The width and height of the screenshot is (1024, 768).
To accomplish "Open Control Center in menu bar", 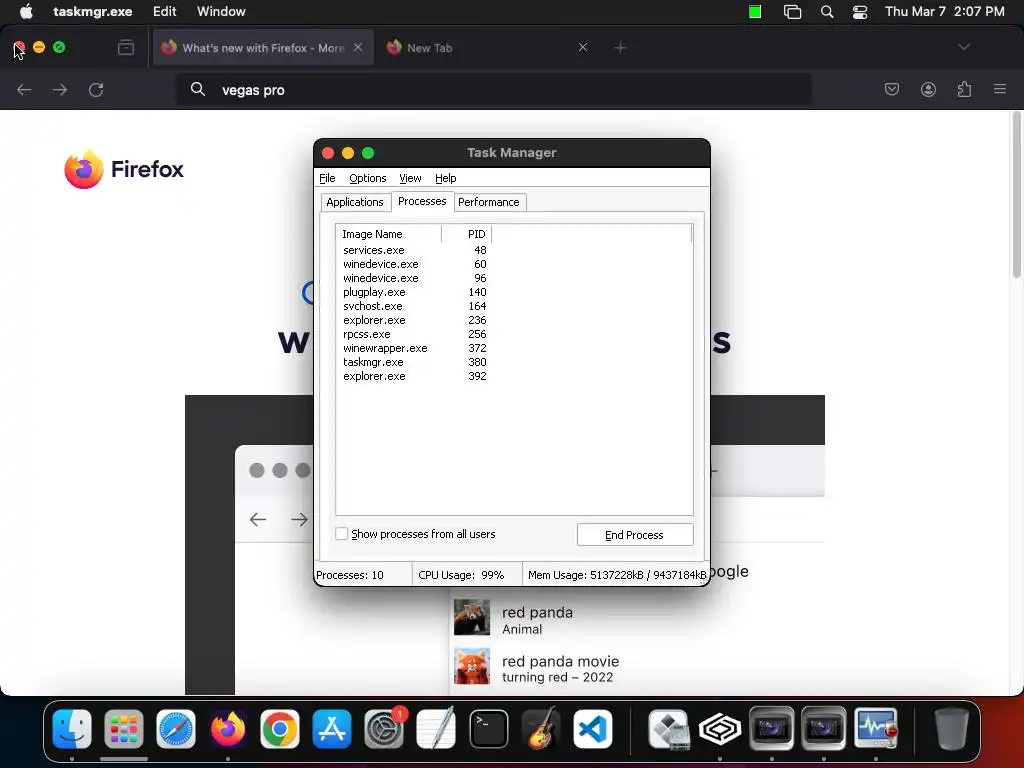I will click(x=860, y=12).
